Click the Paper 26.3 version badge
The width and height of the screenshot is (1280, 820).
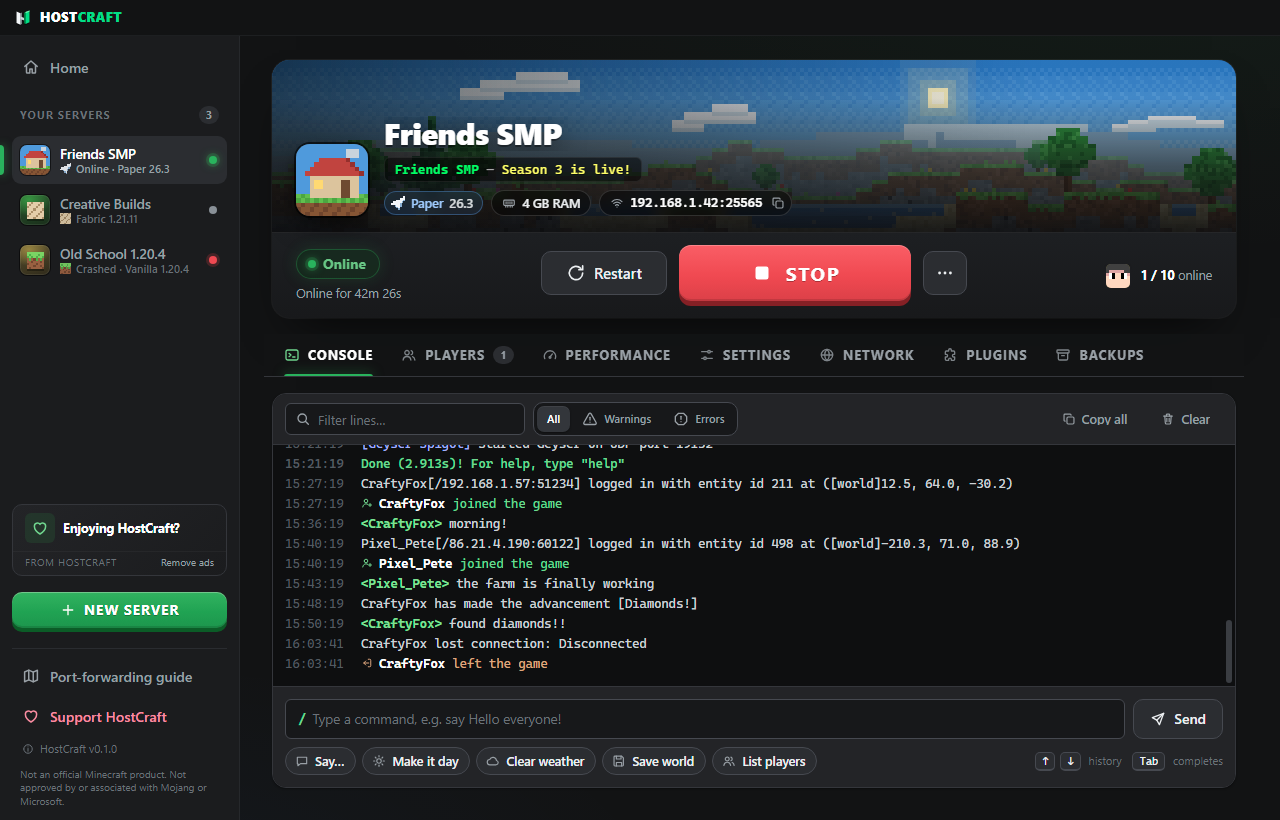point(434,203)
